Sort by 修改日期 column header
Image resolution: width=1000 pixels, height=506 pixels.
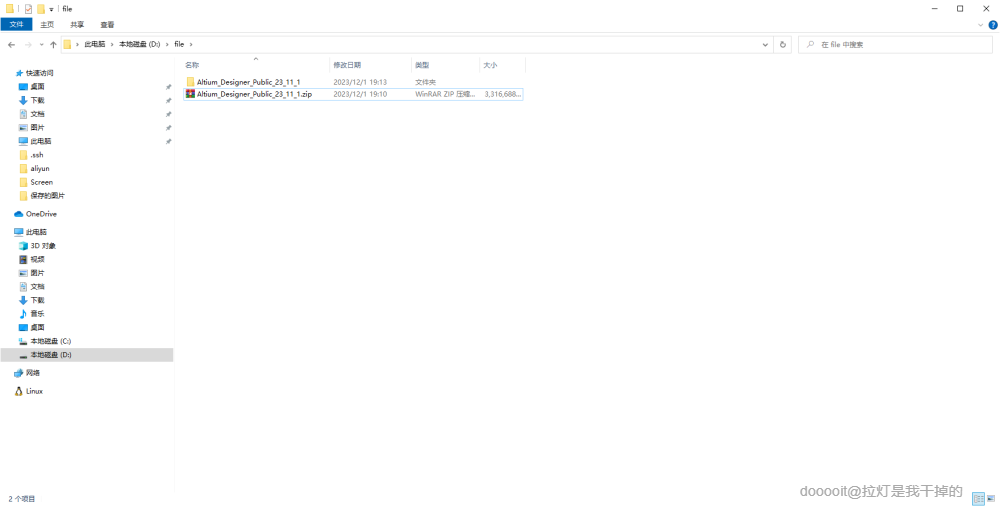pos(347,65)
